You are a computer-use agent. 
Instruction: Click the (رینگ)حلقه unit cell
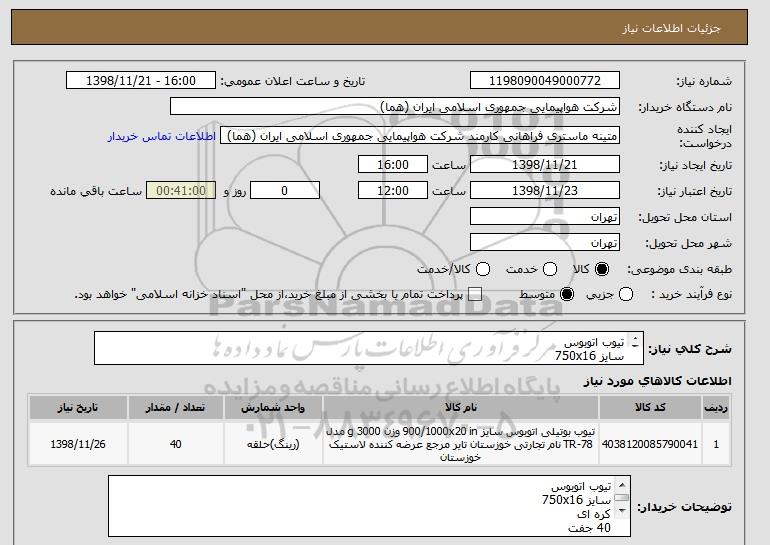coord(273,444)
